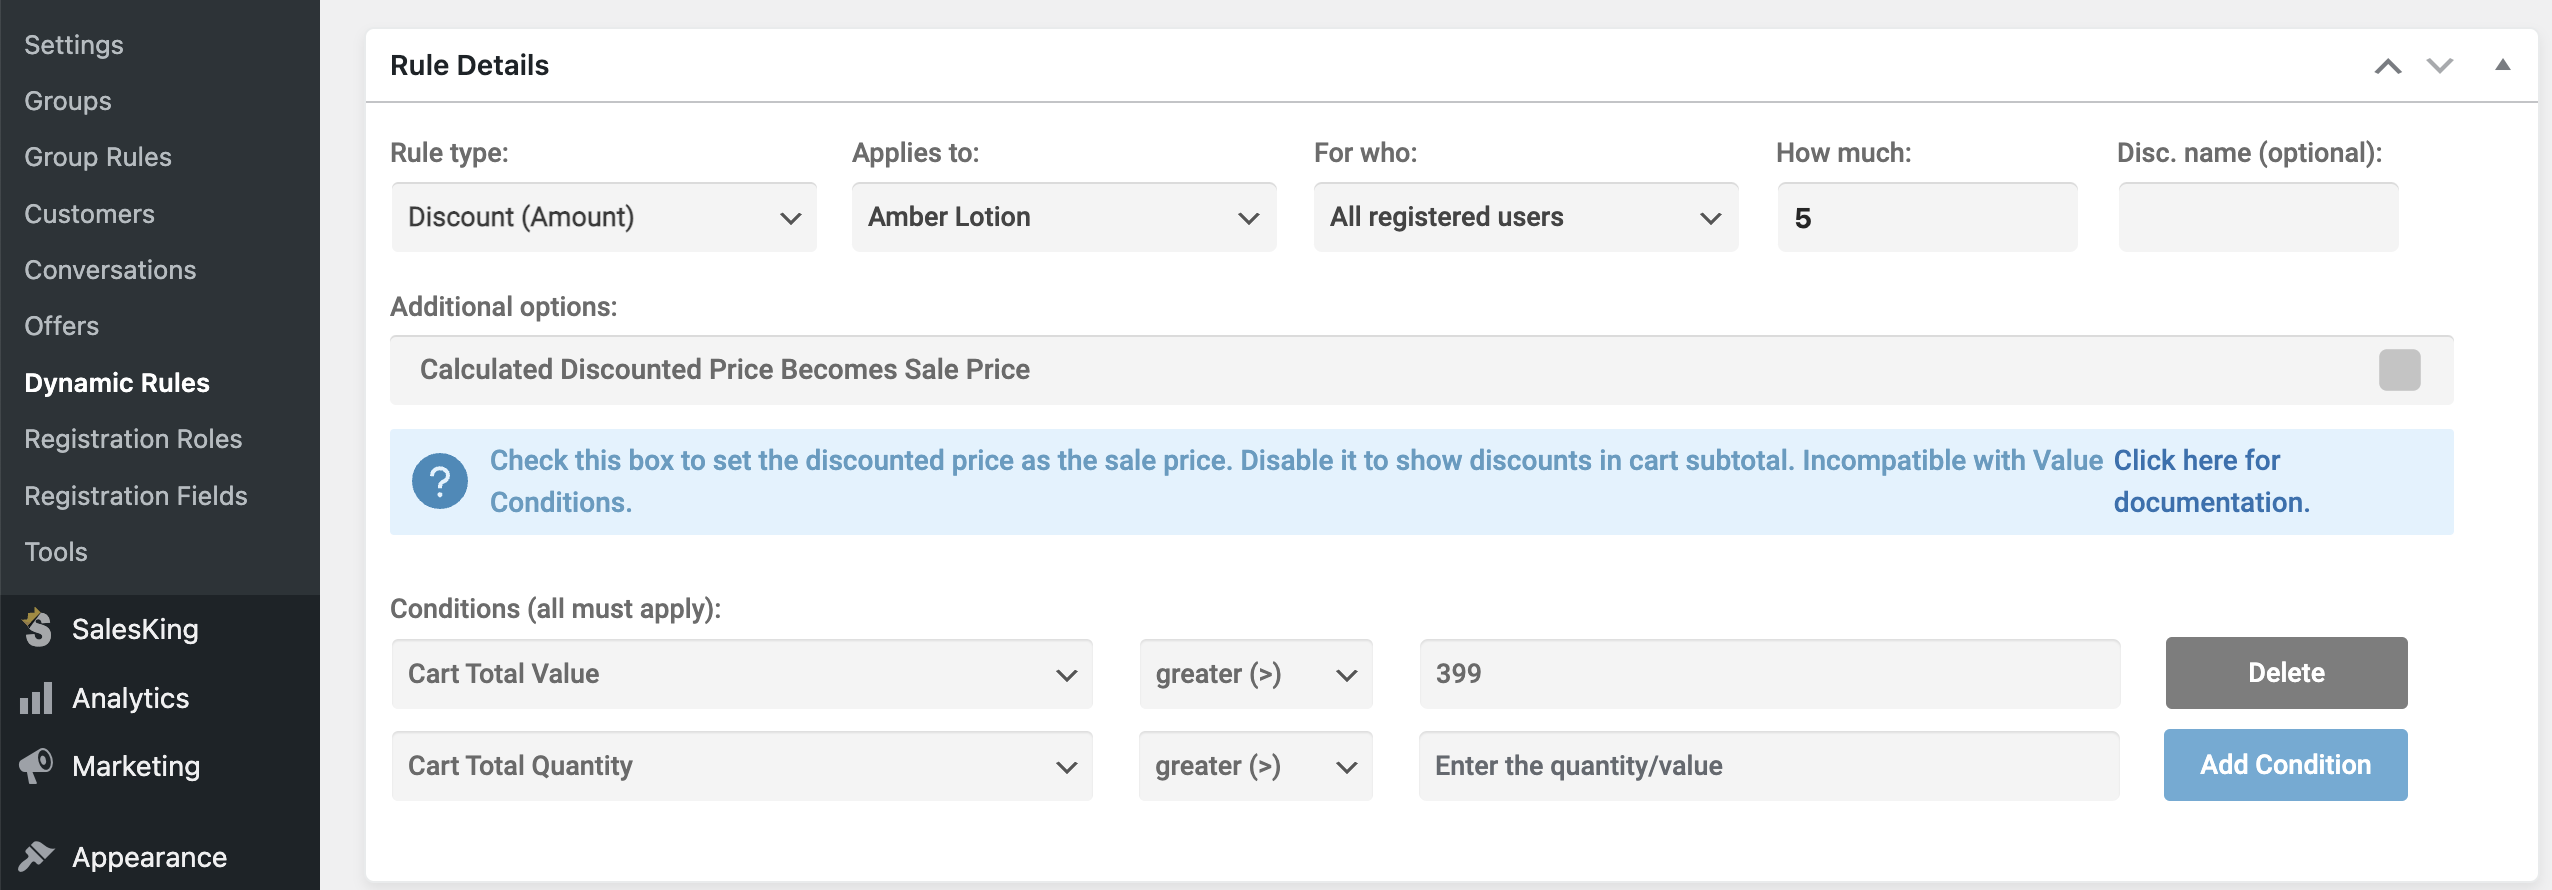Delete the Cart Total Value condition
Viewport: 2552px width, 890px height.
tap(2286, 673)
